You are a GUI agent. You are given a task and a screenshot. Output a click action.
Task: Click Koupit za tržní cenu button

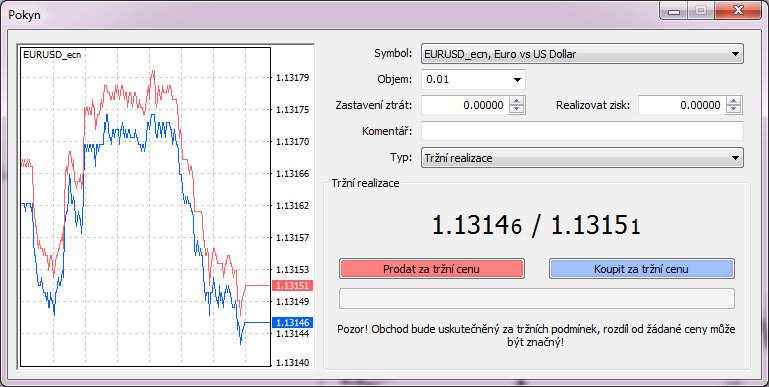641,269
